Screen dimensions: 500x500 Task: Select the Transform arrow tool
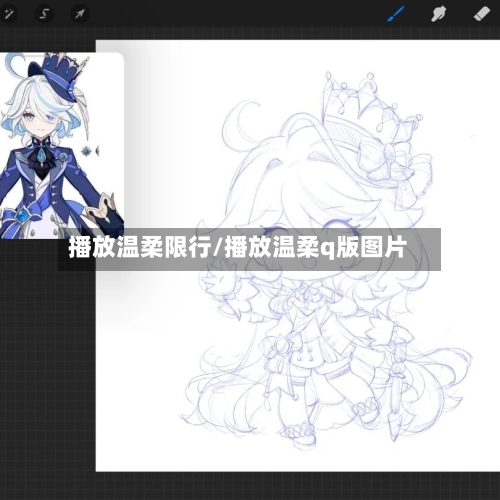[80, 14]
